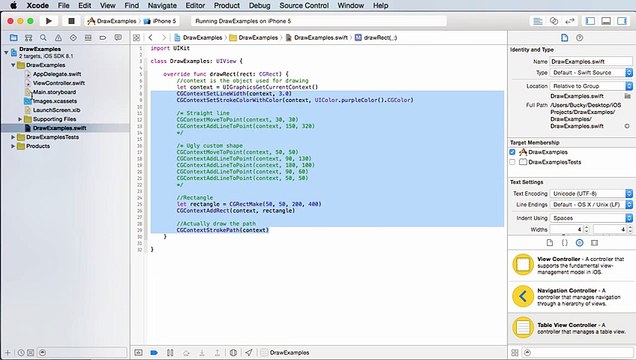
Task: Show the Media library
Action: coord(594,243)
